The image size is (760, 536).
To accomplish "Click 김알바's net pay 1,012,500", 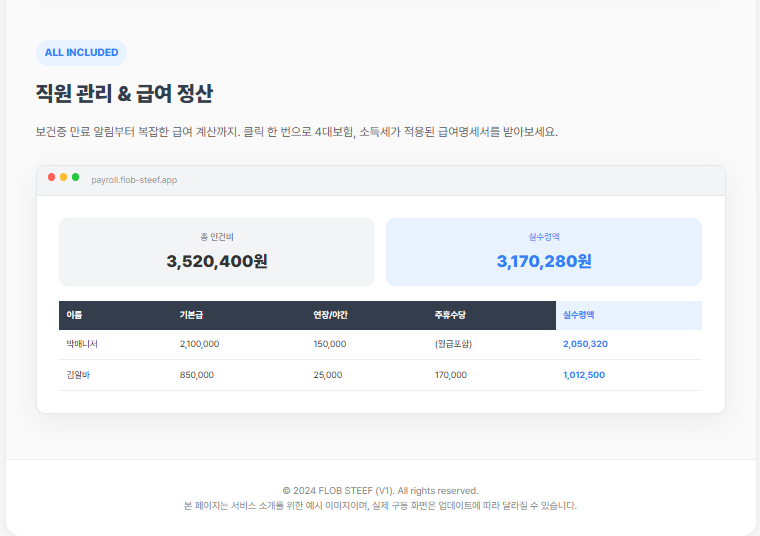I will click(584, 375).
